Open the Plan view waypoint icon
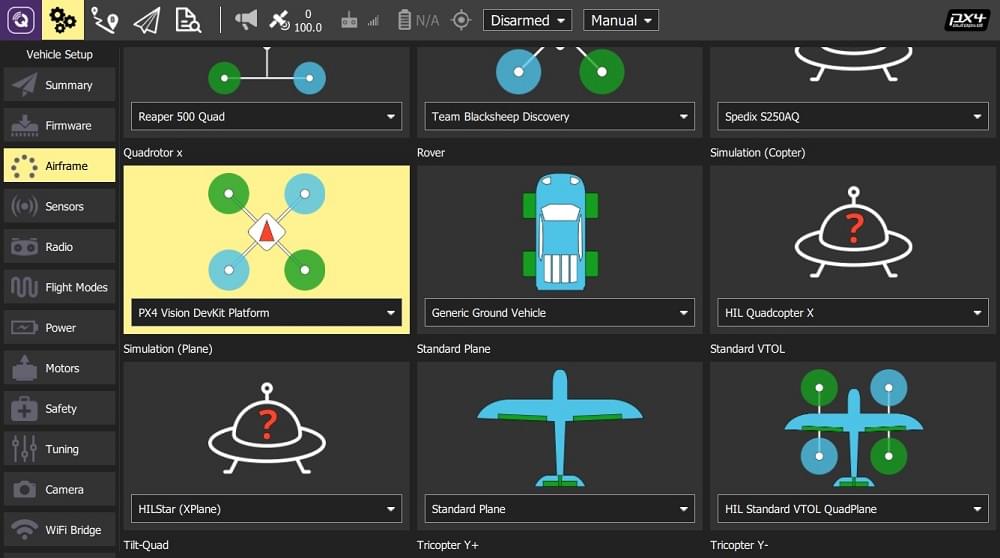1000x558 pixels. [x=104, y=20]
